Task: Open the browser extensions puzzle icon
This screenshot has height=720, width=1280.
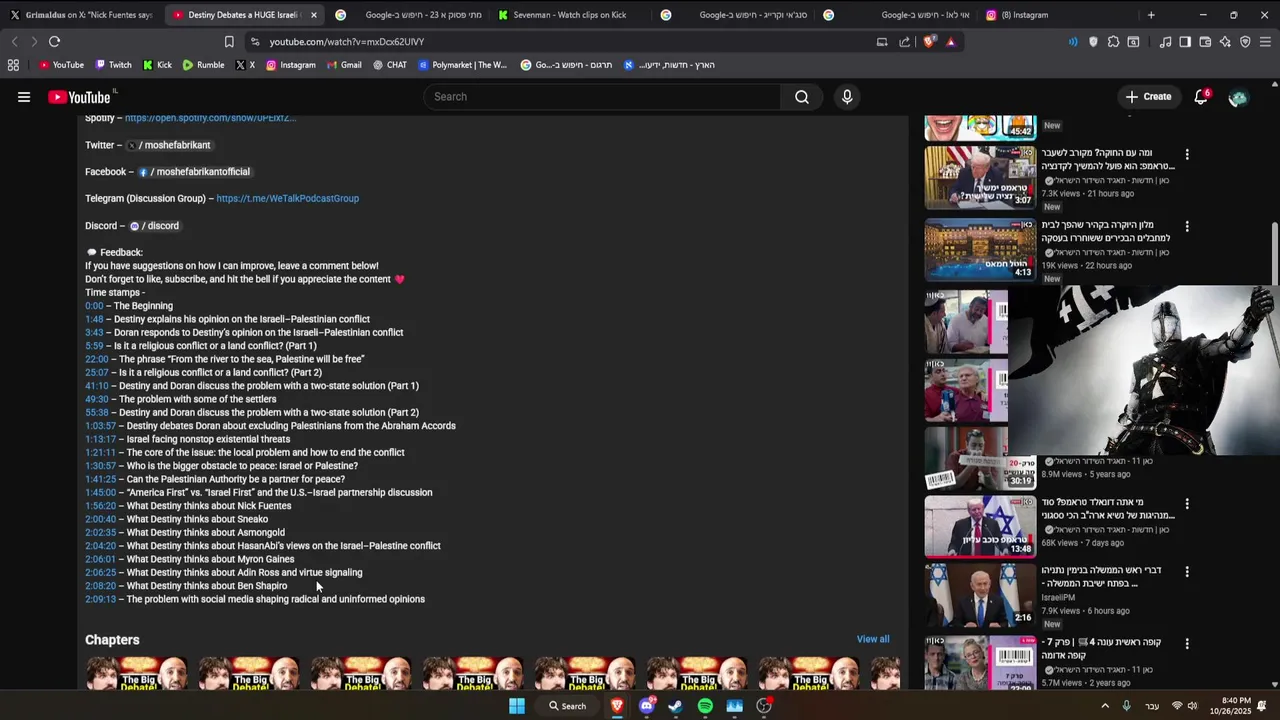Action: pyautogui.click(x=1113, y=42)
